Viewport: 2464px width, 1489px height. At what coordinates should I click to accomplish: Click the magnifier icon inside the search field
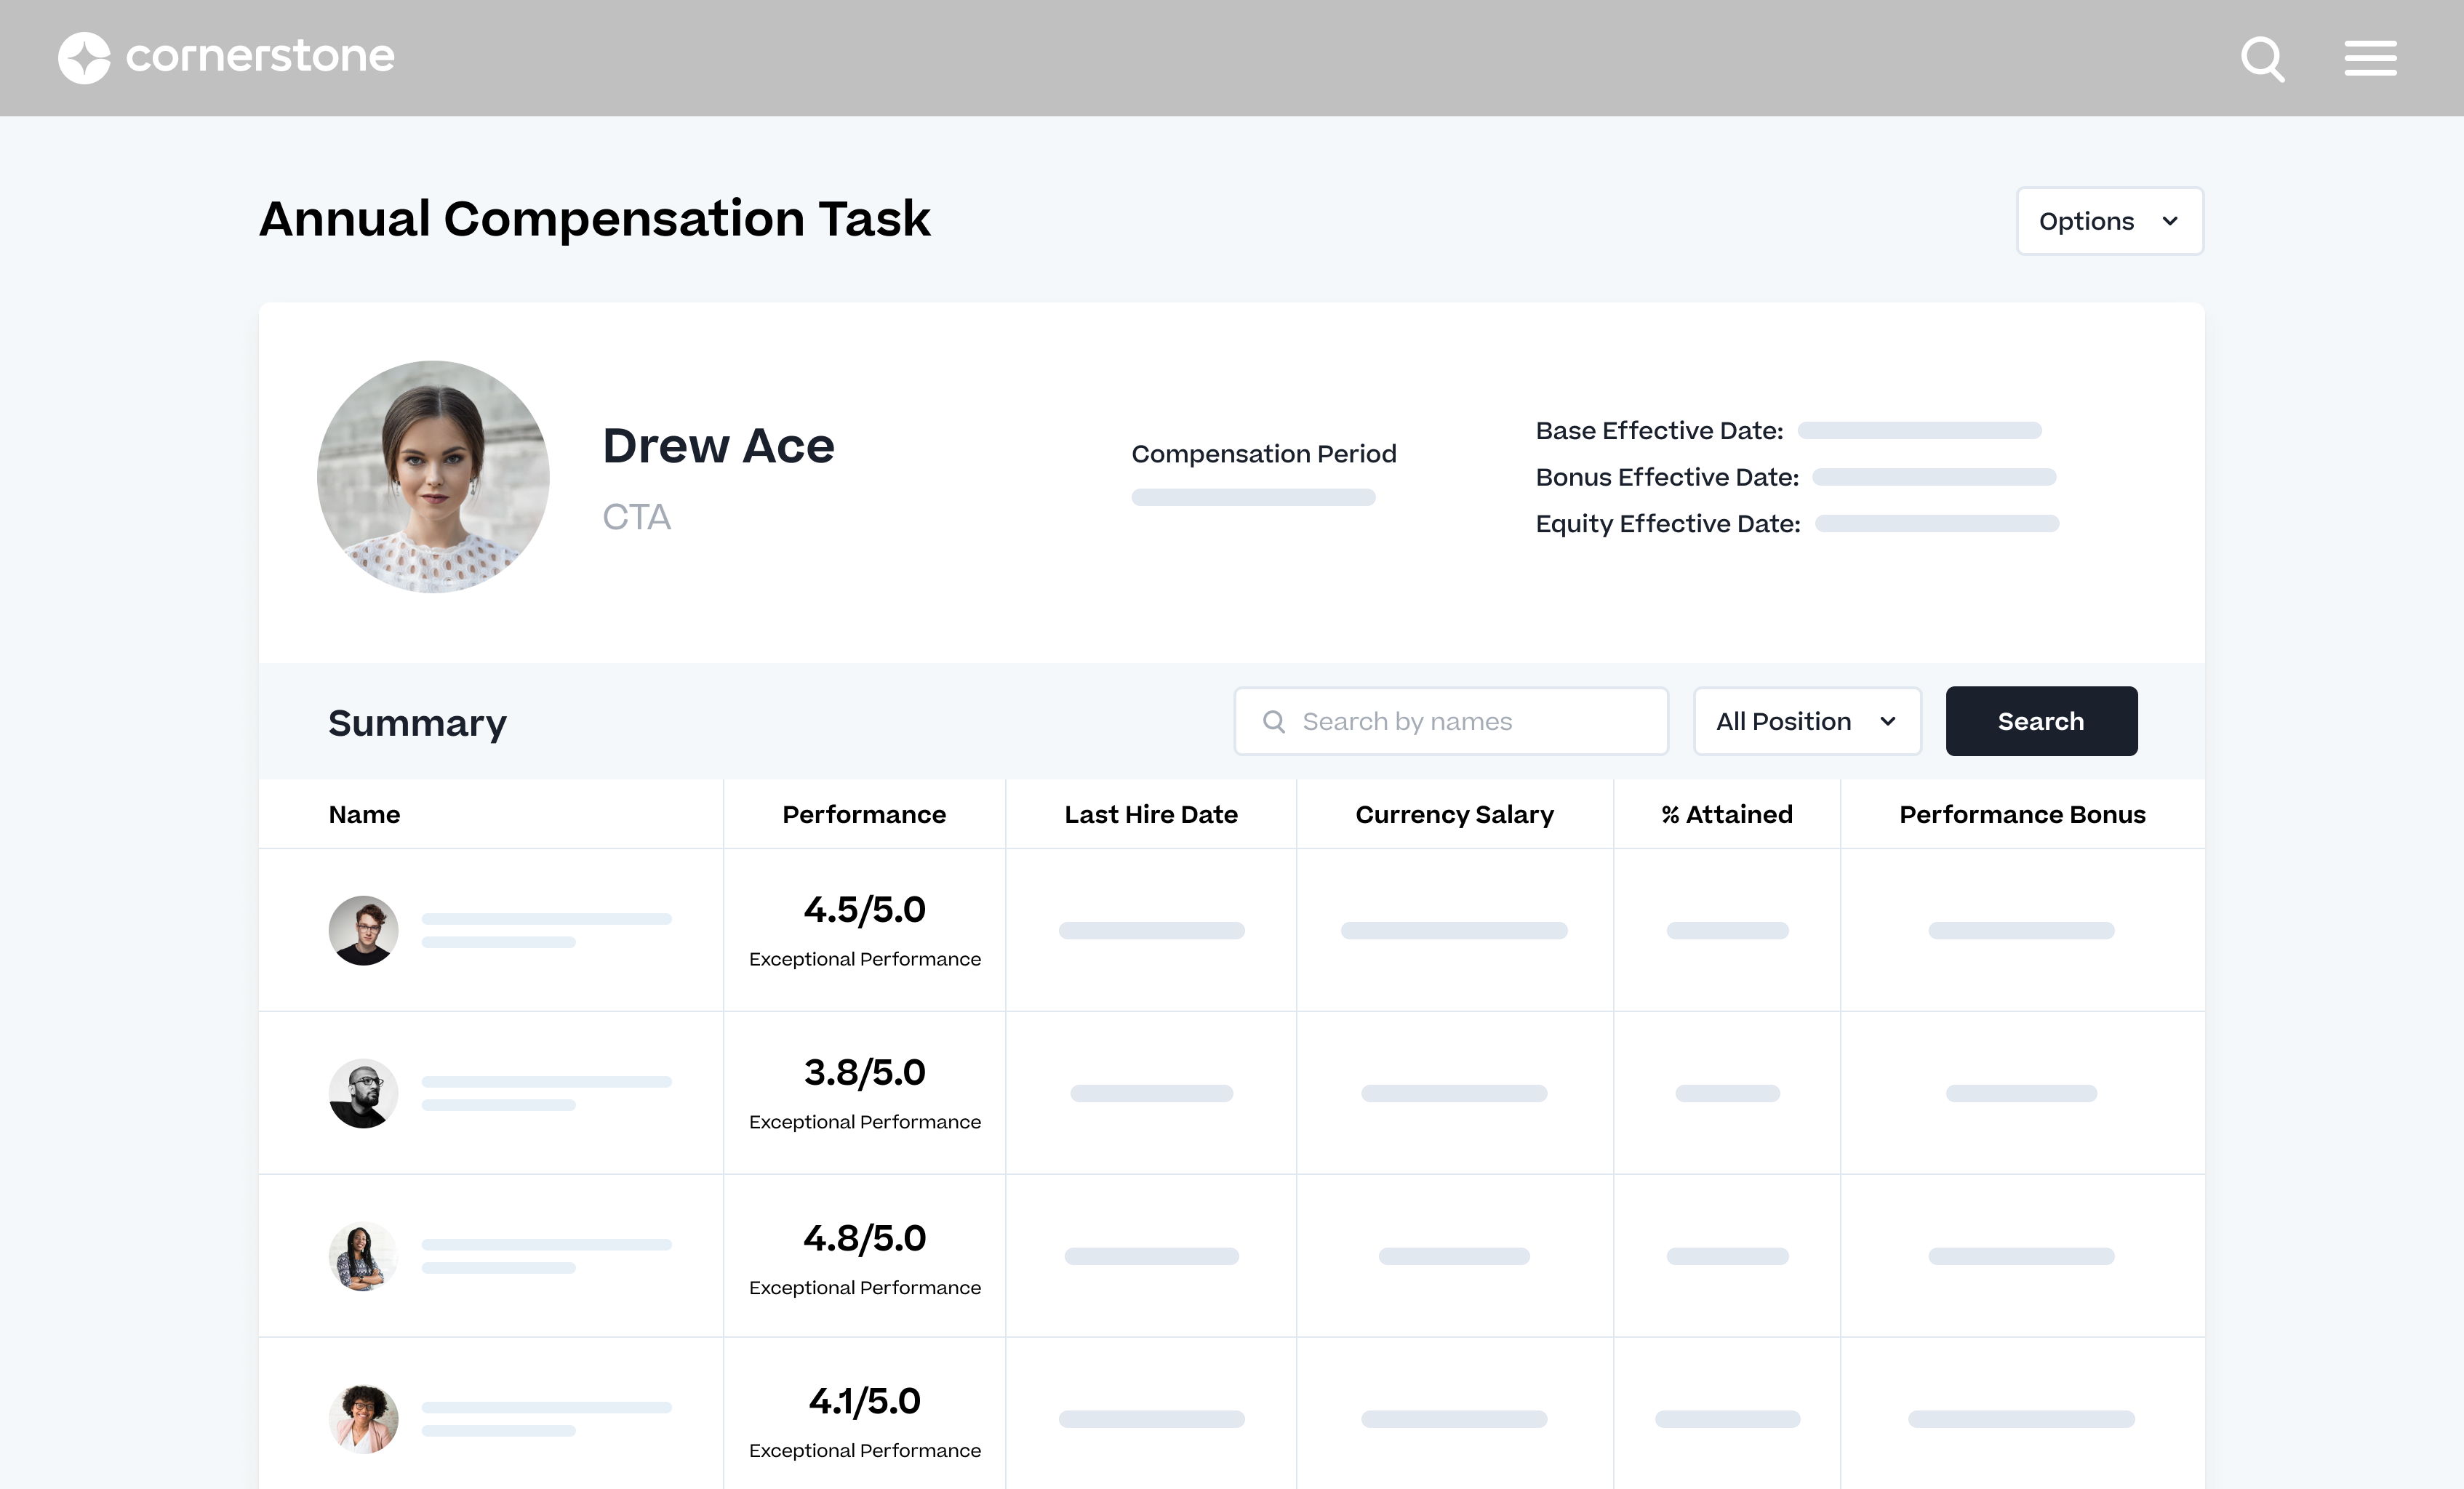coord(1273,721)
